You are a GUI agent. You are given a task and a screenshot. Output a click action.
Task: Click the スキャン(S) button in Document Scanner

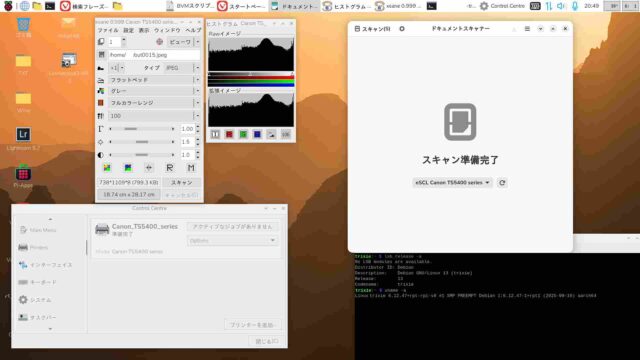point(372,29)
